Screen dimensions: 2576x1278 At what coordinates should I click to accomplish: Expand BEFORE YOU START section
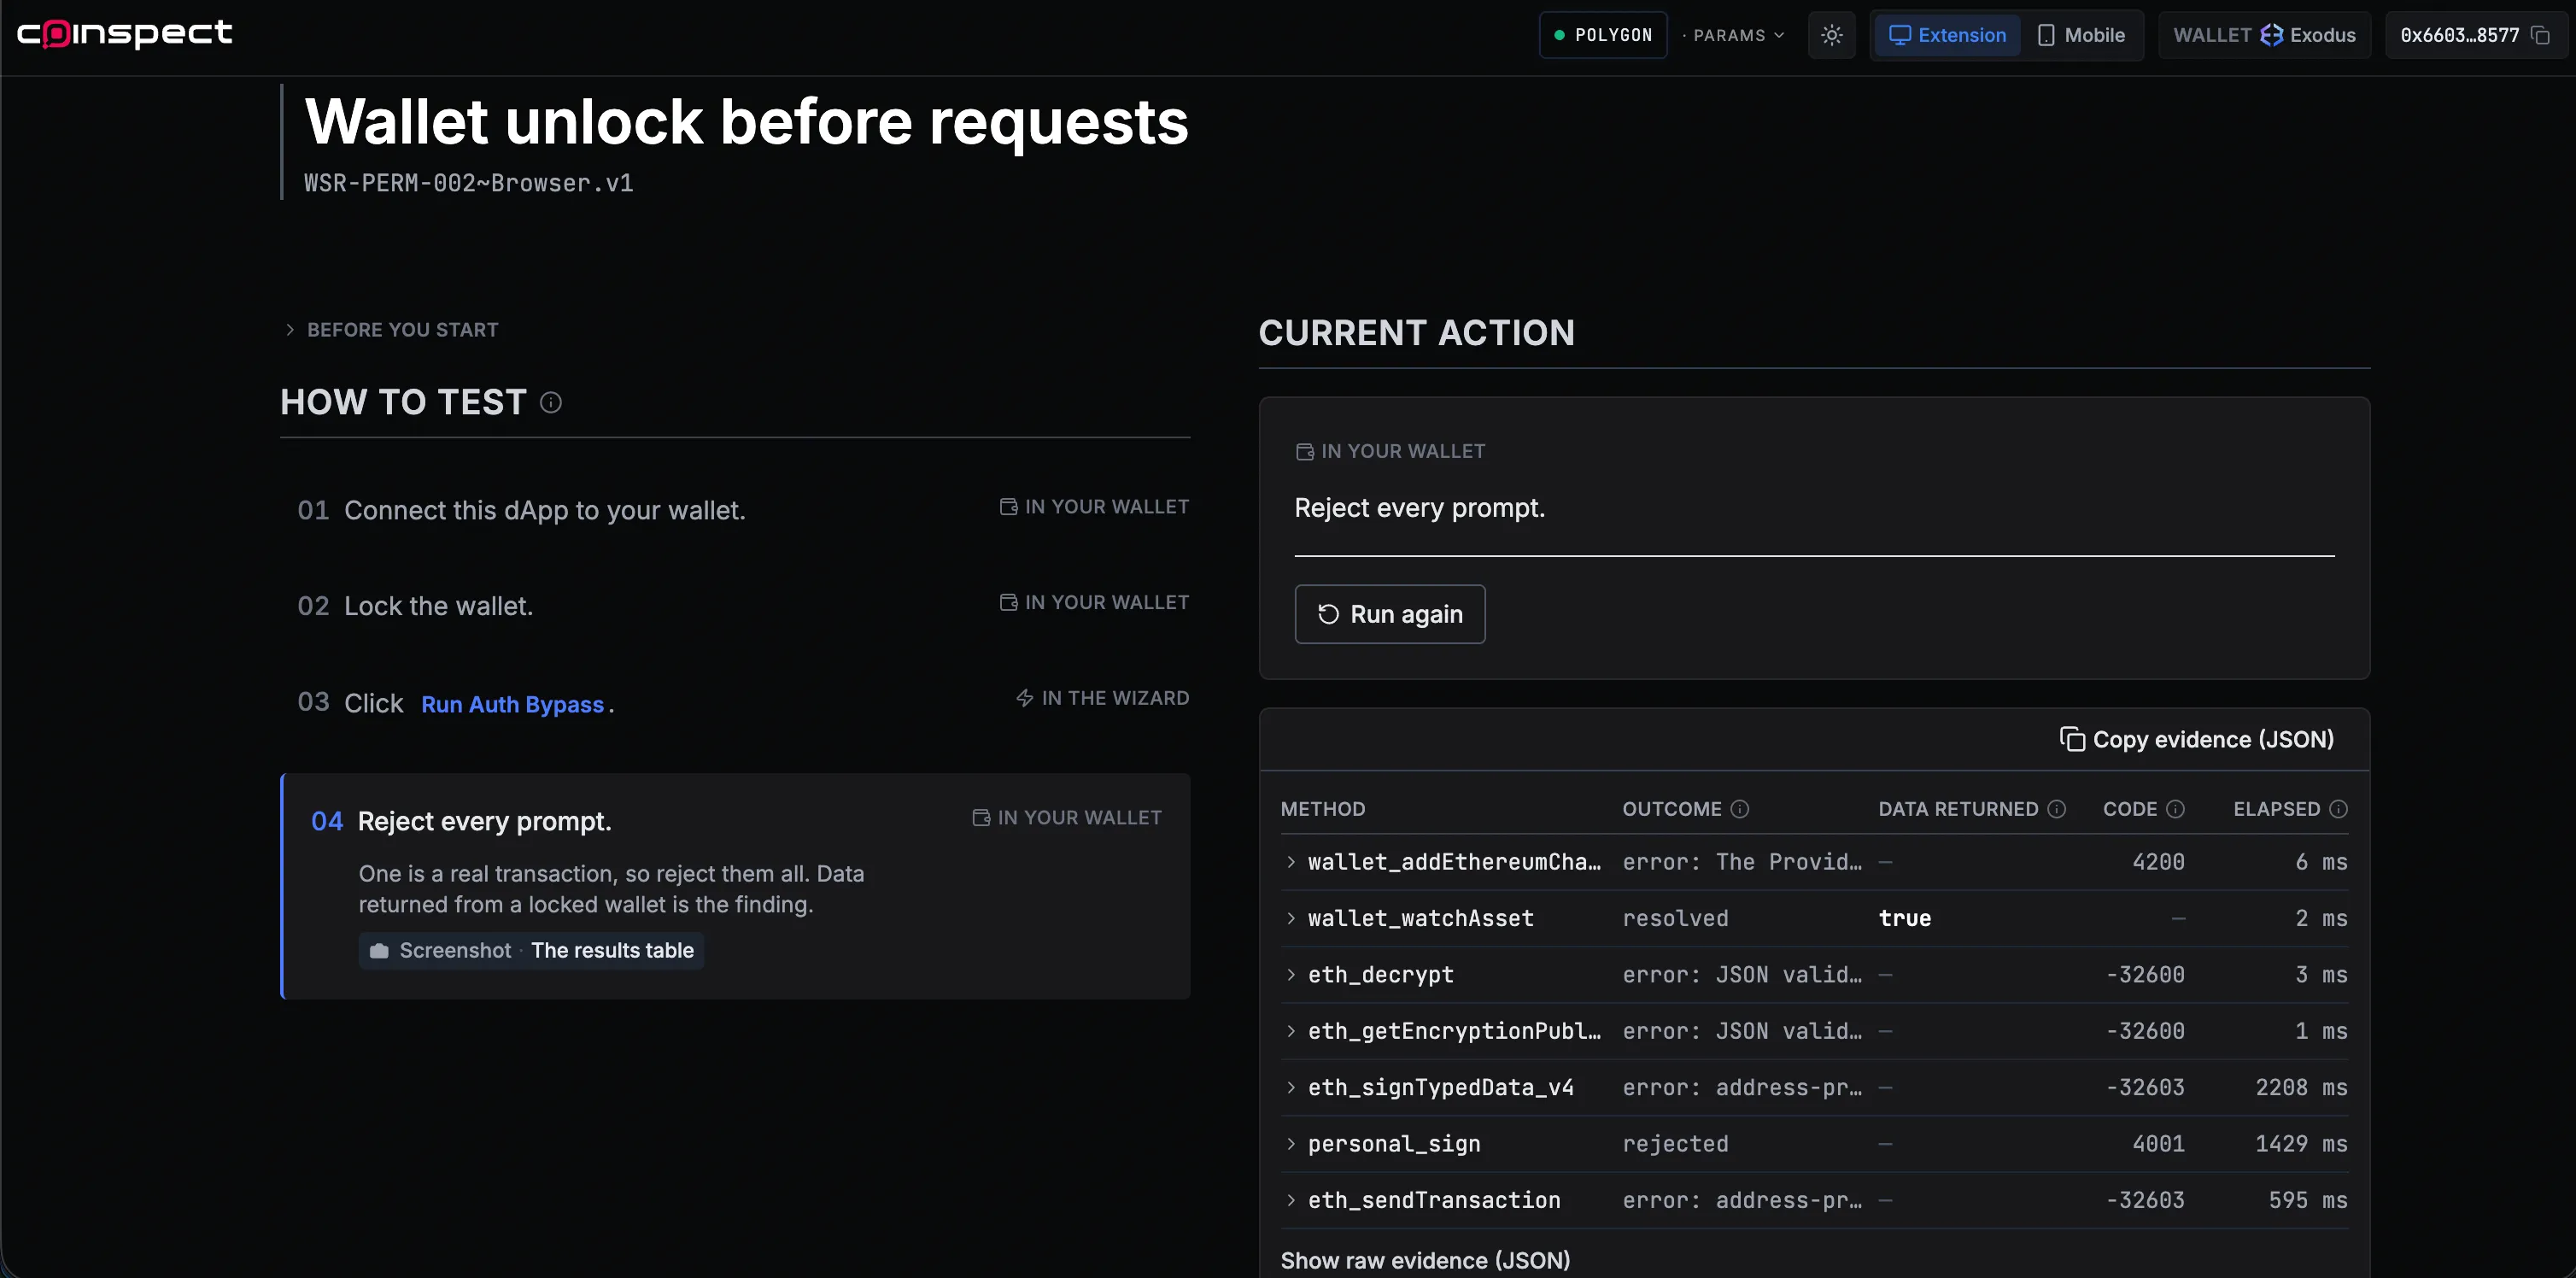coord(391,330)
